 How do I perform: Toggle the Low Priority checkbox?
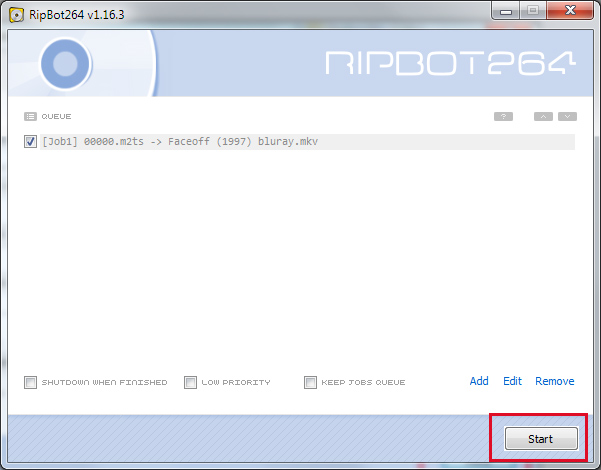(190, 382)
